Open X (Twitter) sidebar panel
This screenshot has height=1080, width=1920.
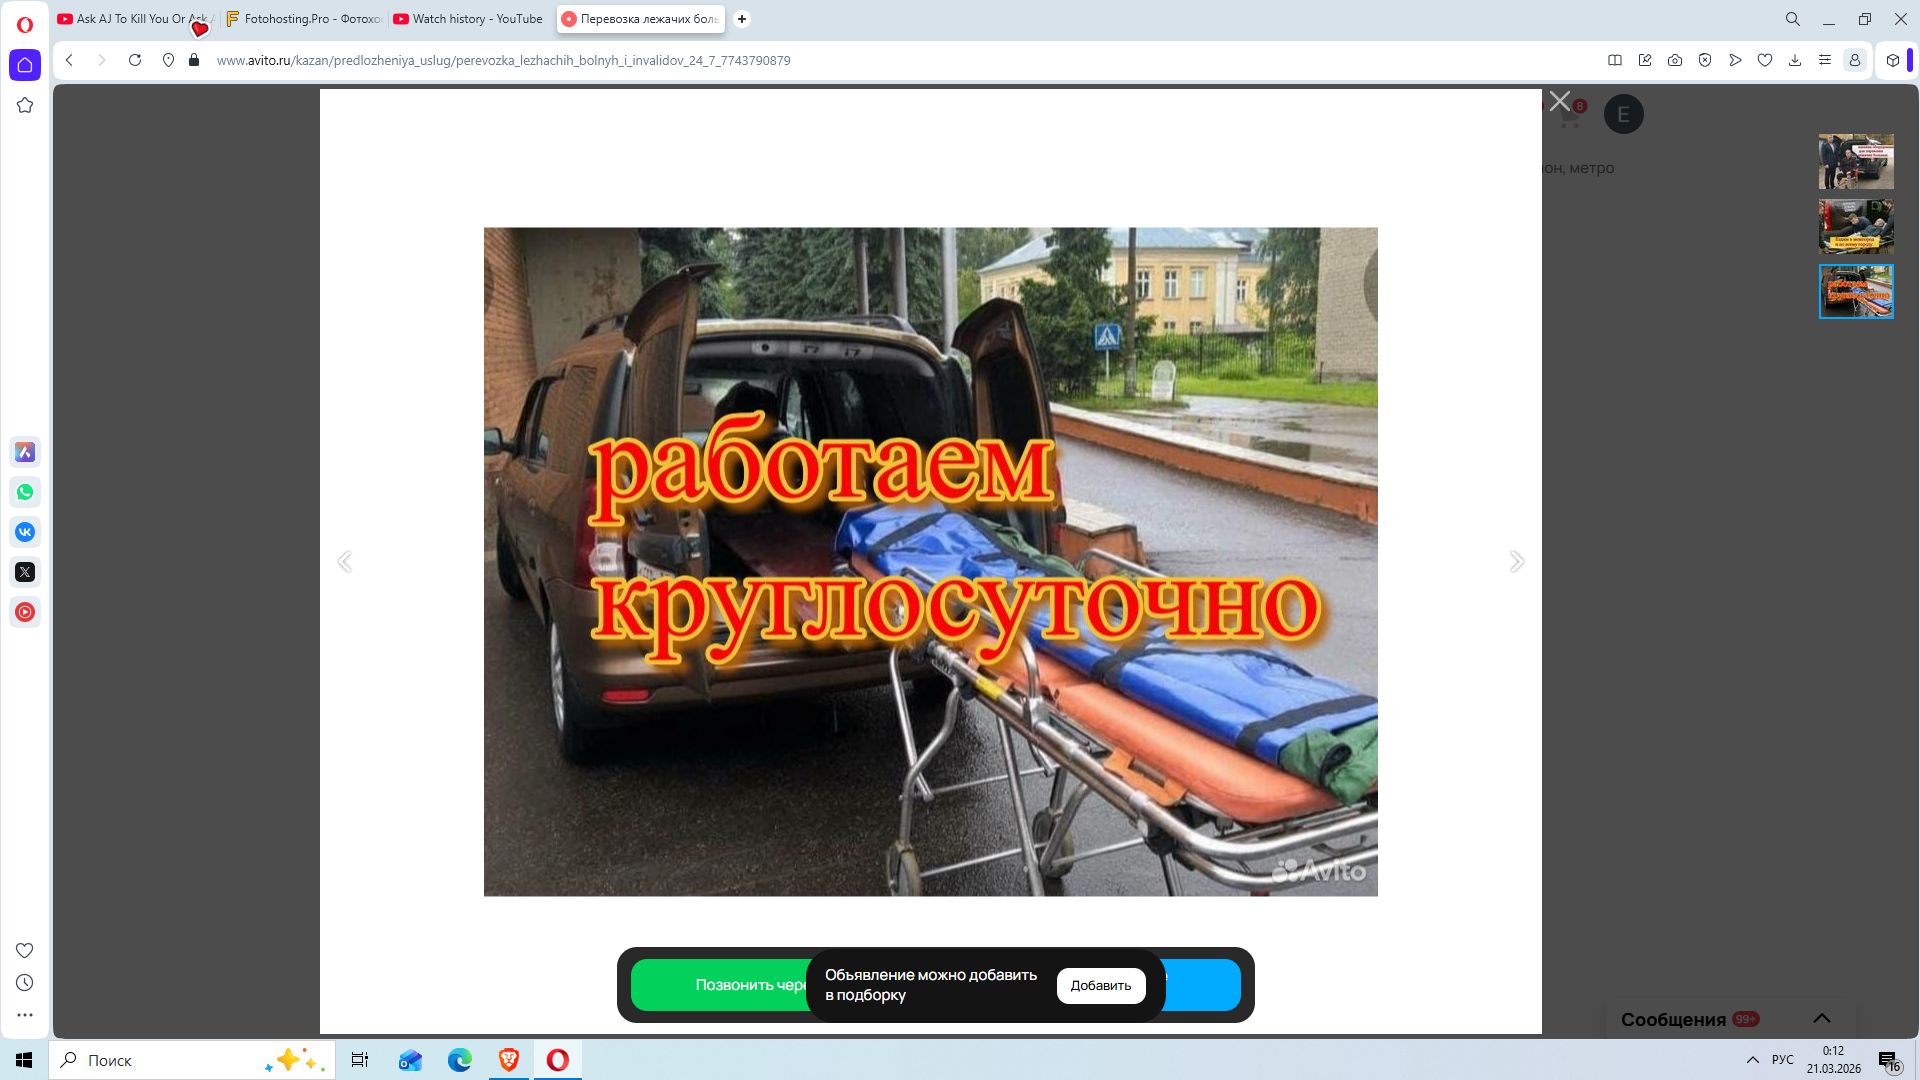[x=25, y=572]
